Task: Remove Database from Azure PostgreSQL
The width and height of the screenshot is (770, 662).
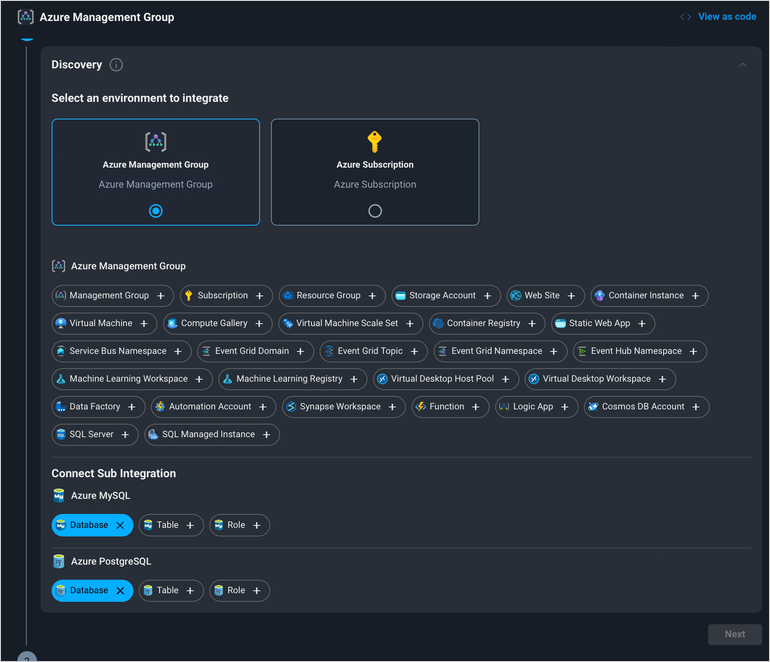Action: point(120,591)
